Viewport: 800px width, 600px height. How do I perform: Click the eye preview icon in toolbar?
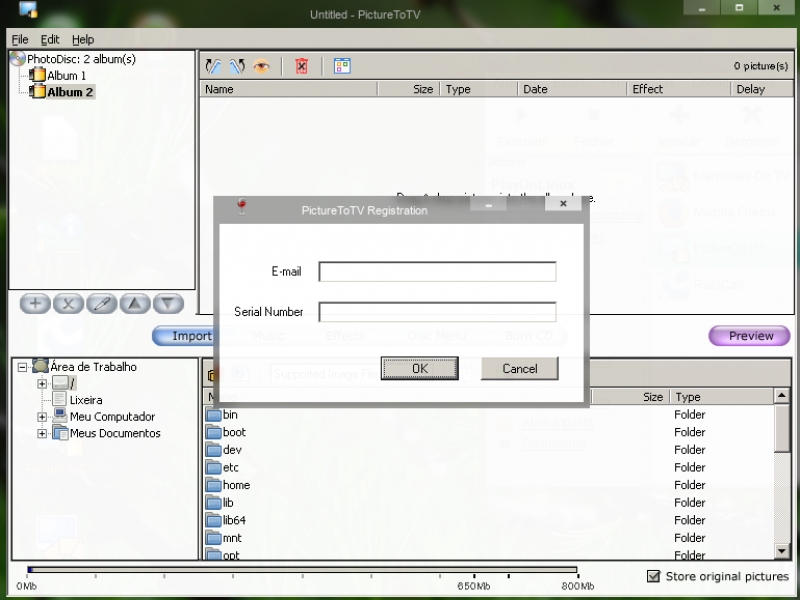[261, 66]
